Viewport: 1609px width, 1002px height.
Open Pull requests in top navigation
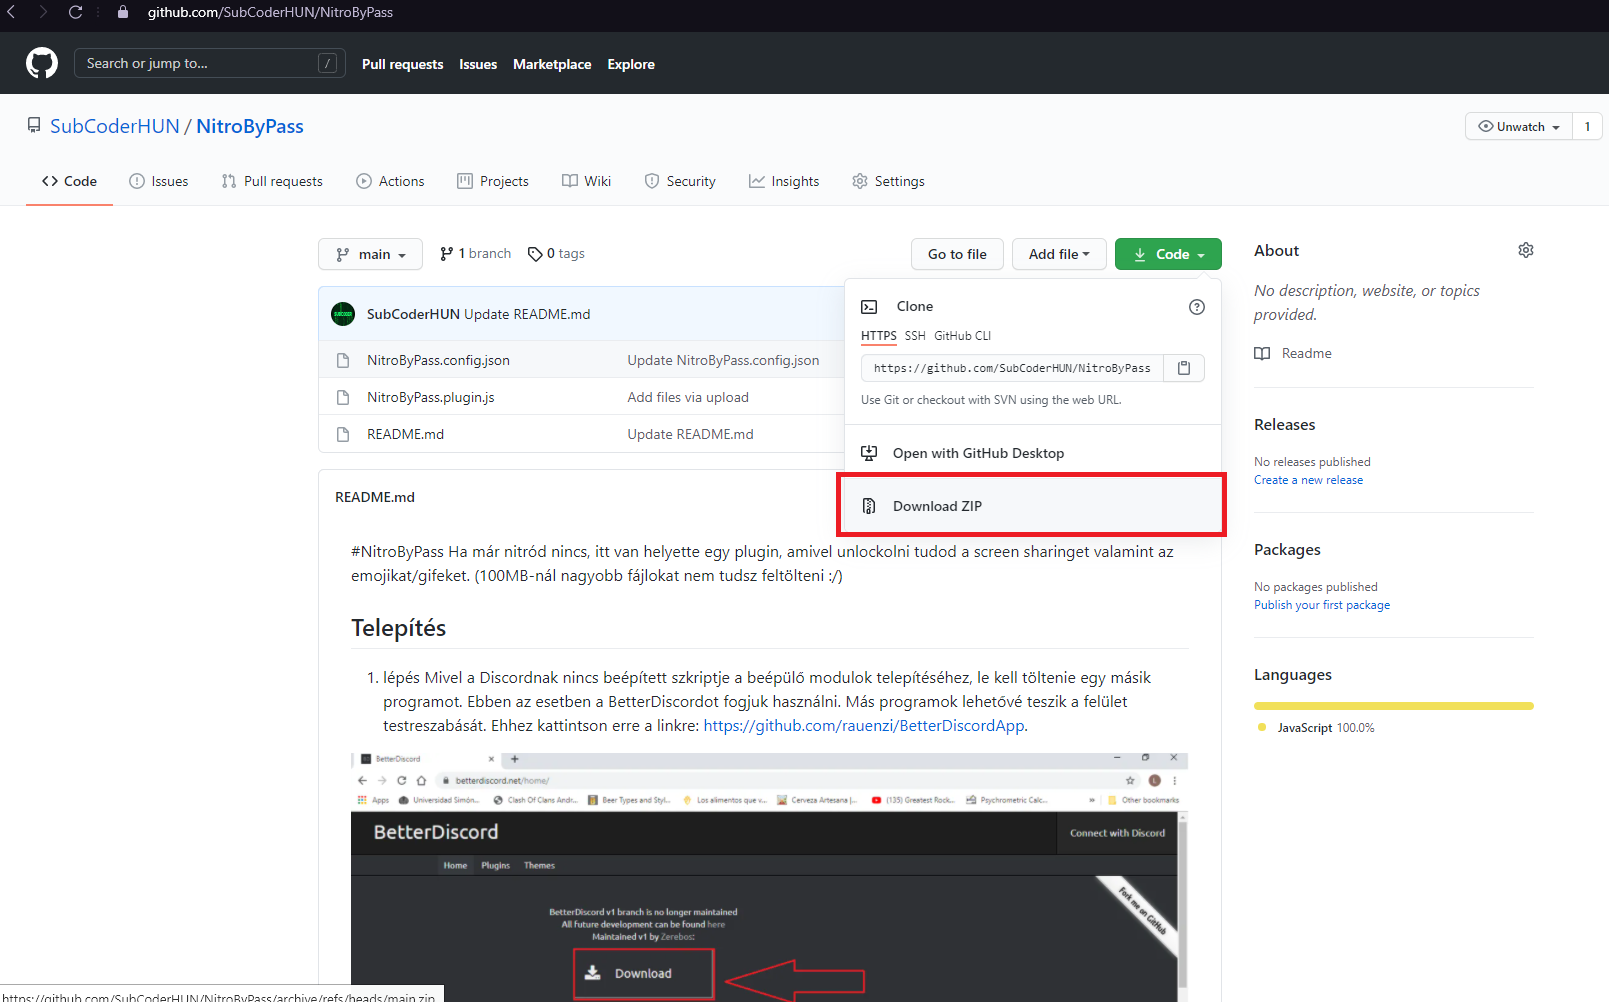coord(402,64)
